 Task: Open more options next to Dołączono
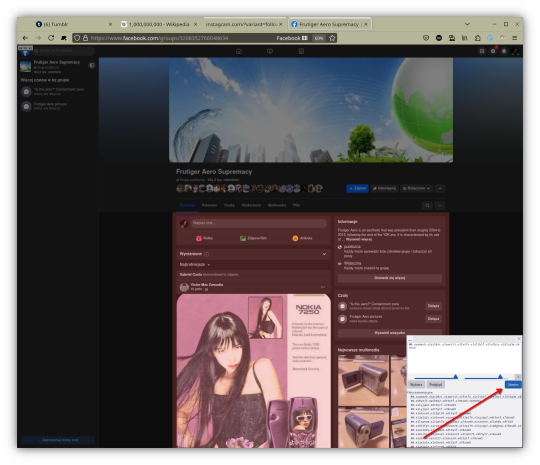[x=440, y=188]
